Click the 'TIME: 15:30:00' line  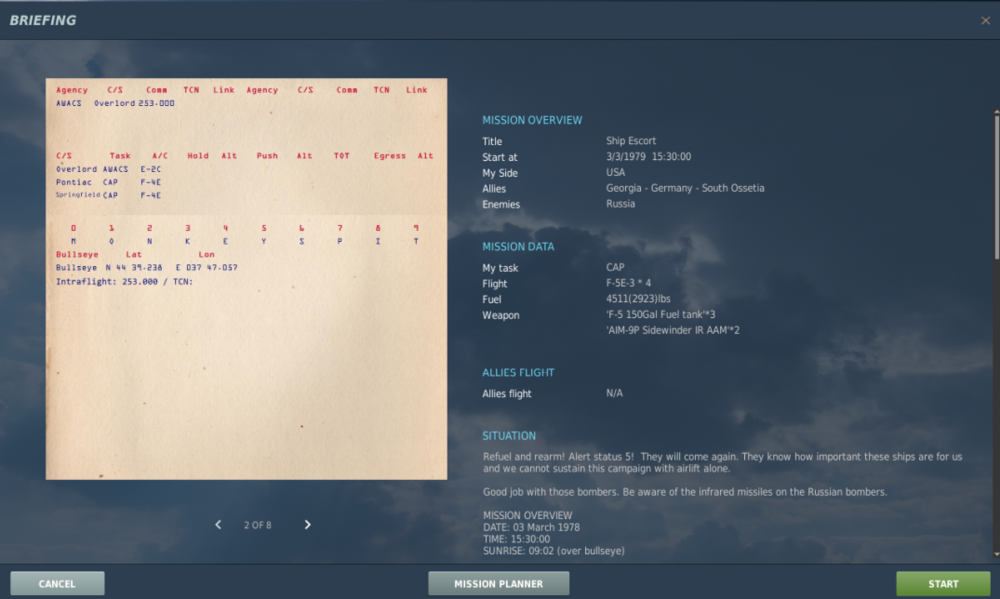[x=516, y=539]
